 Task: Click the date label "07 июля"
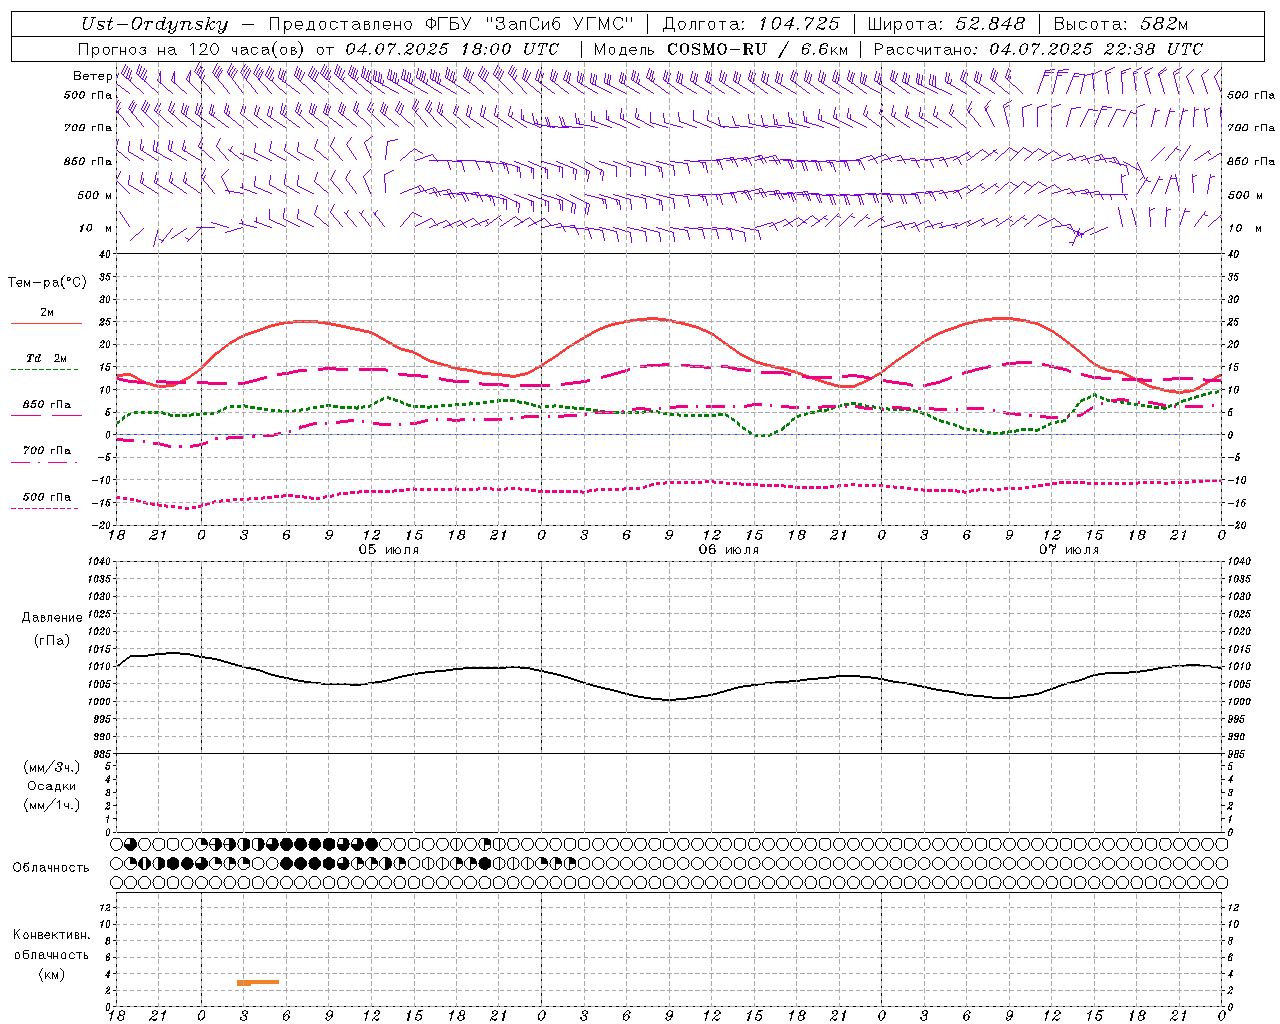[1068, 550]
